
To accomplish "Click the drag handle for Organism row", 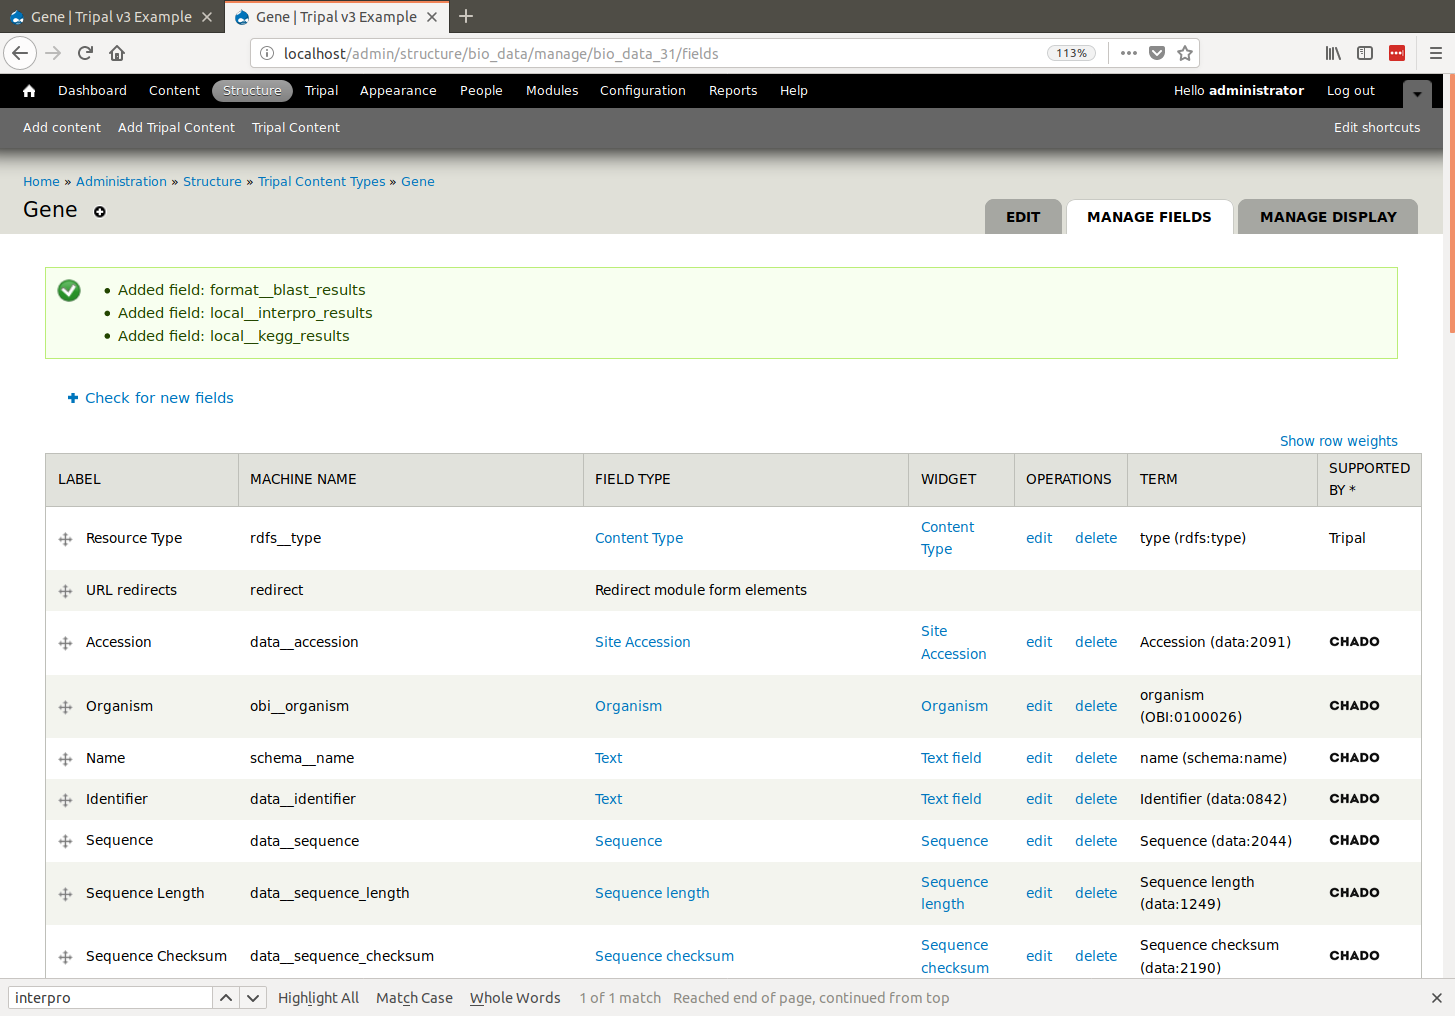I will click(65, 707).
